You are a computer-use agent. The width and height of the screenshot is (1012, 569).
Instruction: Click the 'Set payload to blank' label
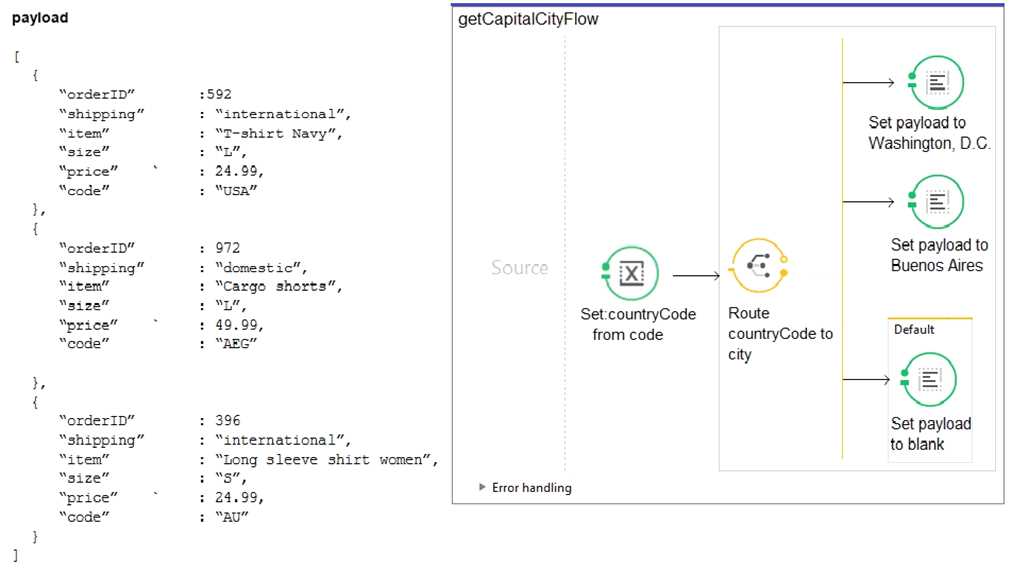(x=930, y=434)
